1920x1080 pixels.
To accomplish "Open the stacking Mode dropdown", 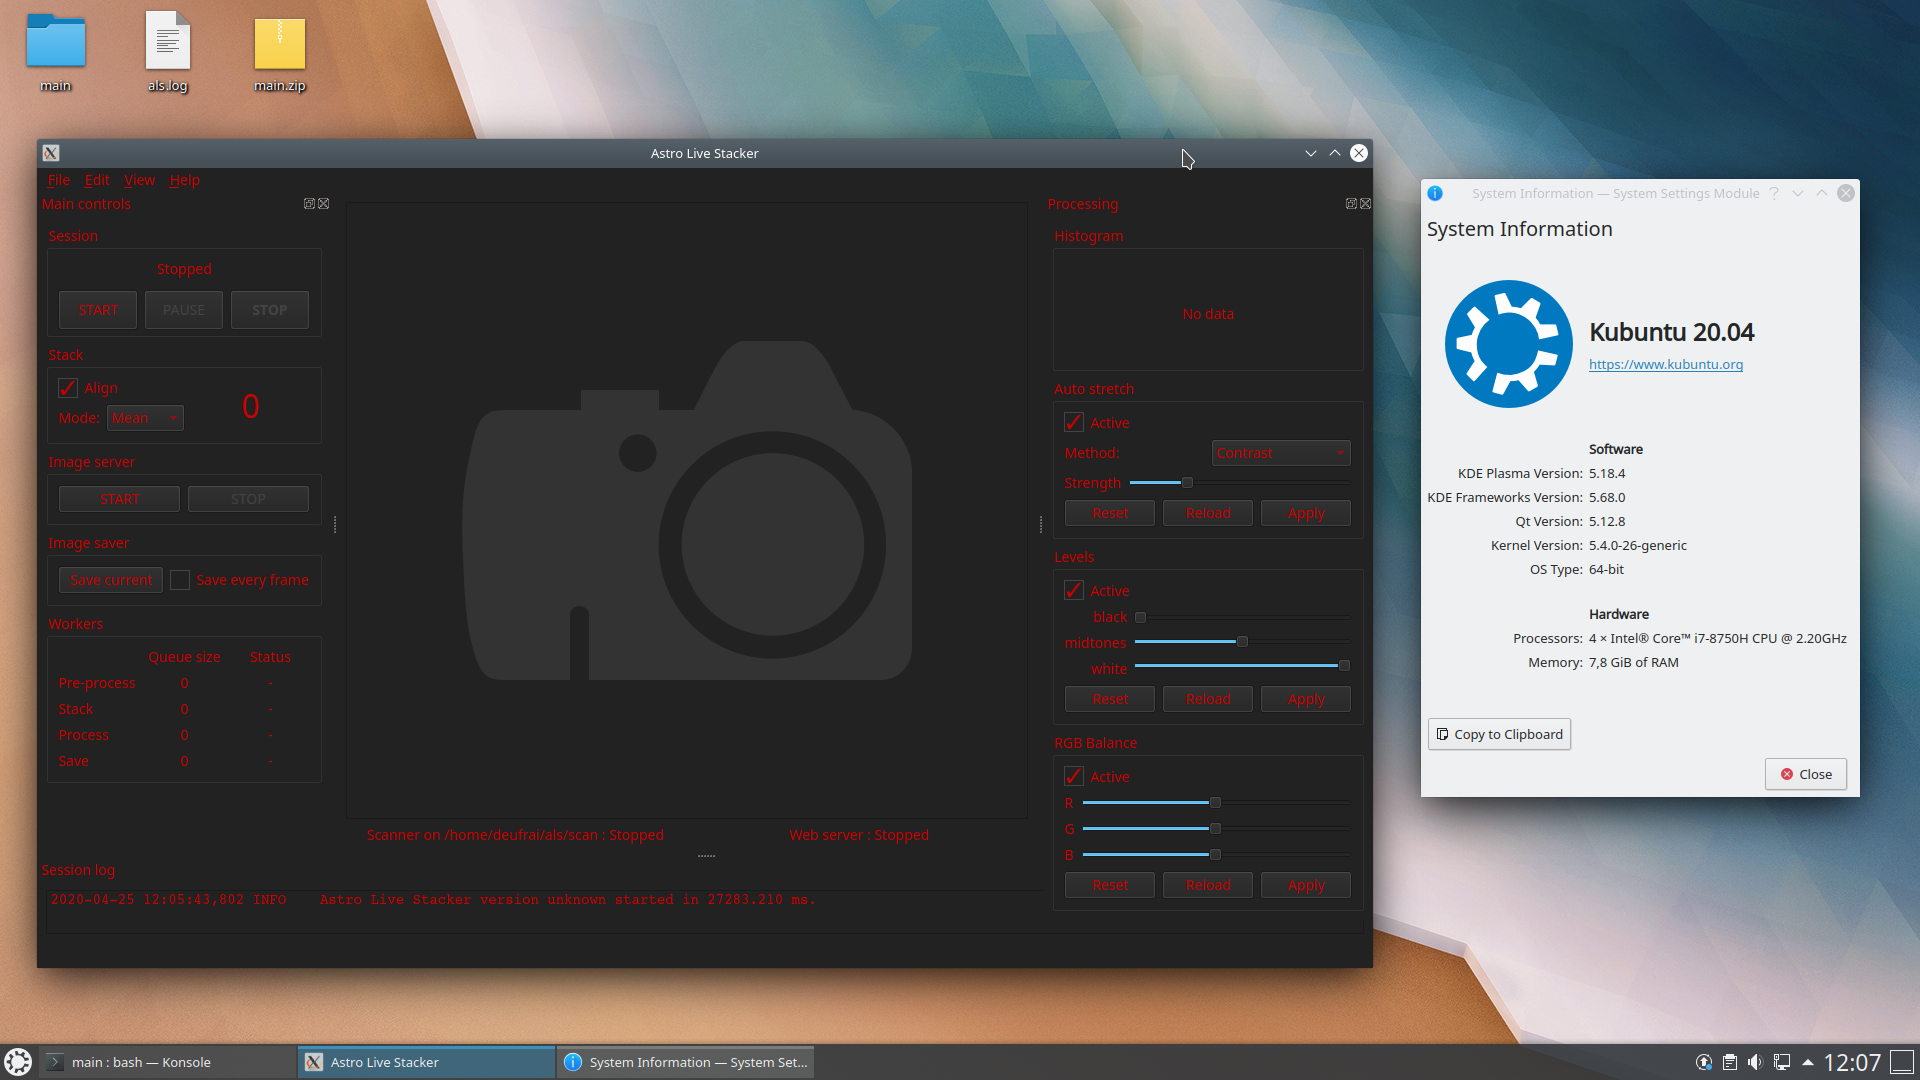I will [x=145, y=418].
